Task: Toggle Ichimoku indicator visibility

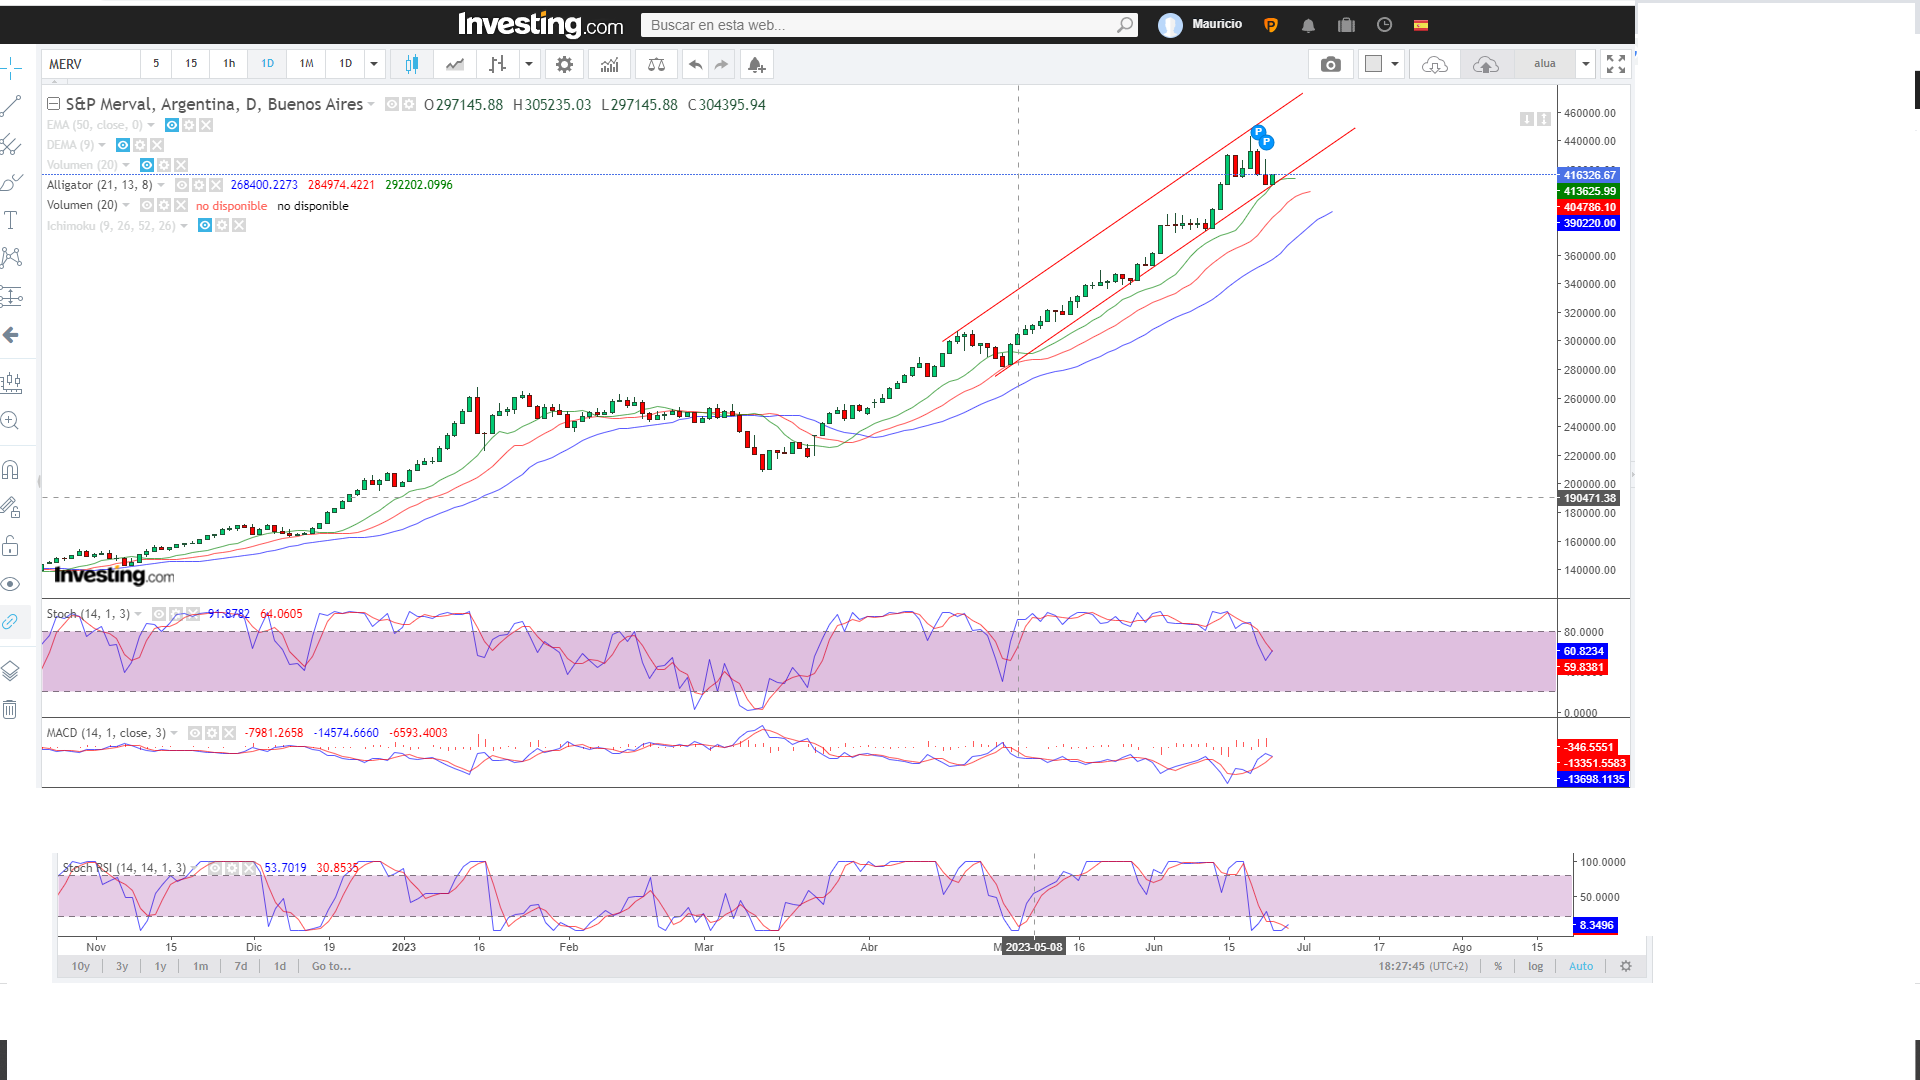Action: (x=205, y=226)
